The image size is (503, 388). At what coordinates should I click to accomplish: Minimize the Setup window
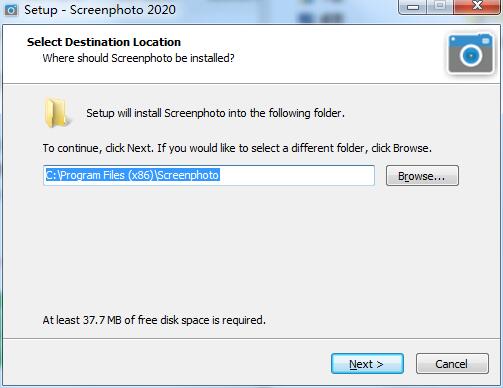pyautogui.click(x=413, y=7)
